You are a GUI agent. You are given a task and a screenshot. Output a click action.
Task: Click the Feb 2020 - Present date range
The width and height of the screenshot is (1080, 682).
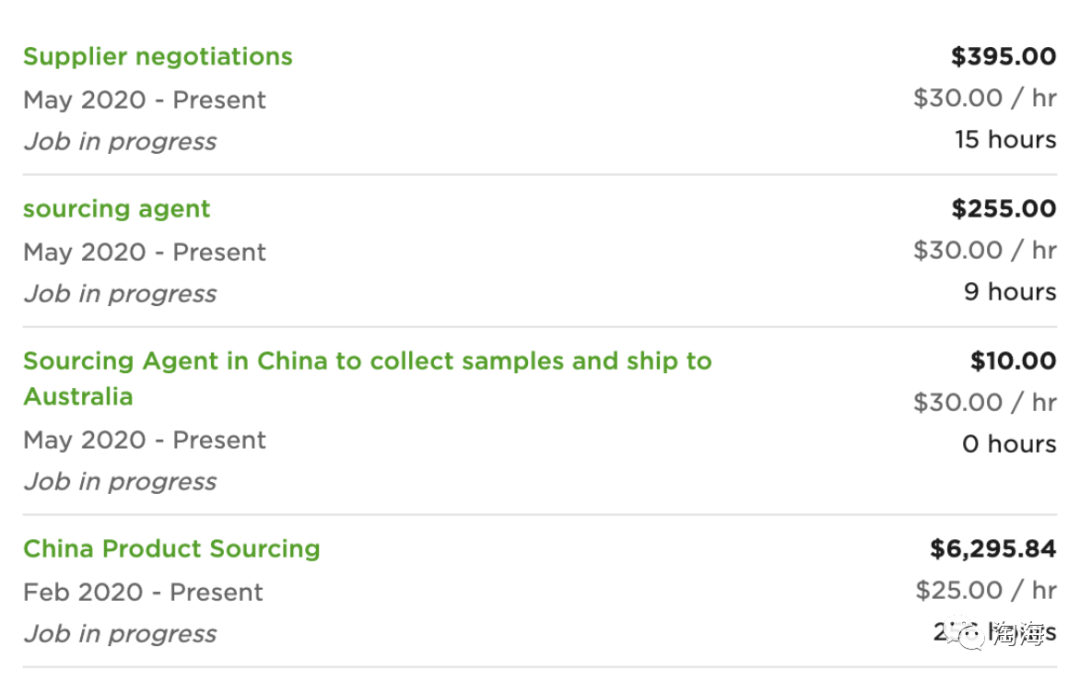click(143, 592)
